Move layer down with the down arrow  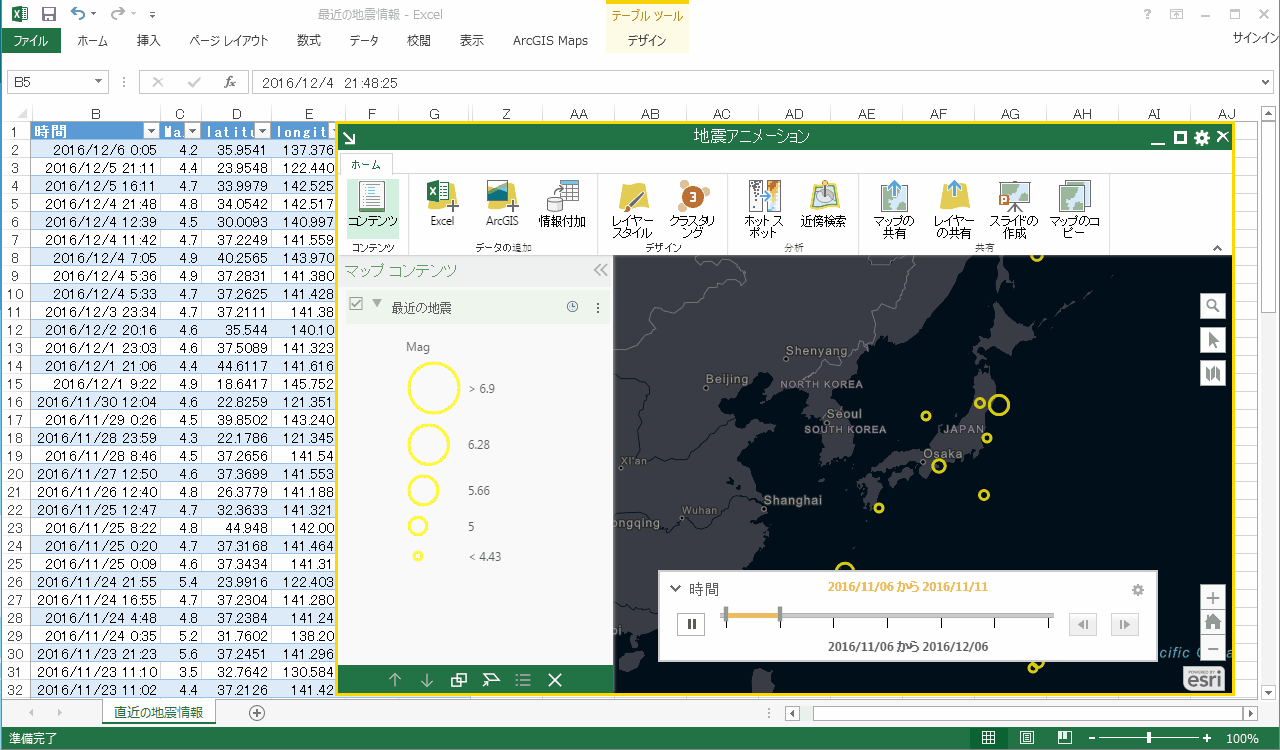[x=427, y=680]
